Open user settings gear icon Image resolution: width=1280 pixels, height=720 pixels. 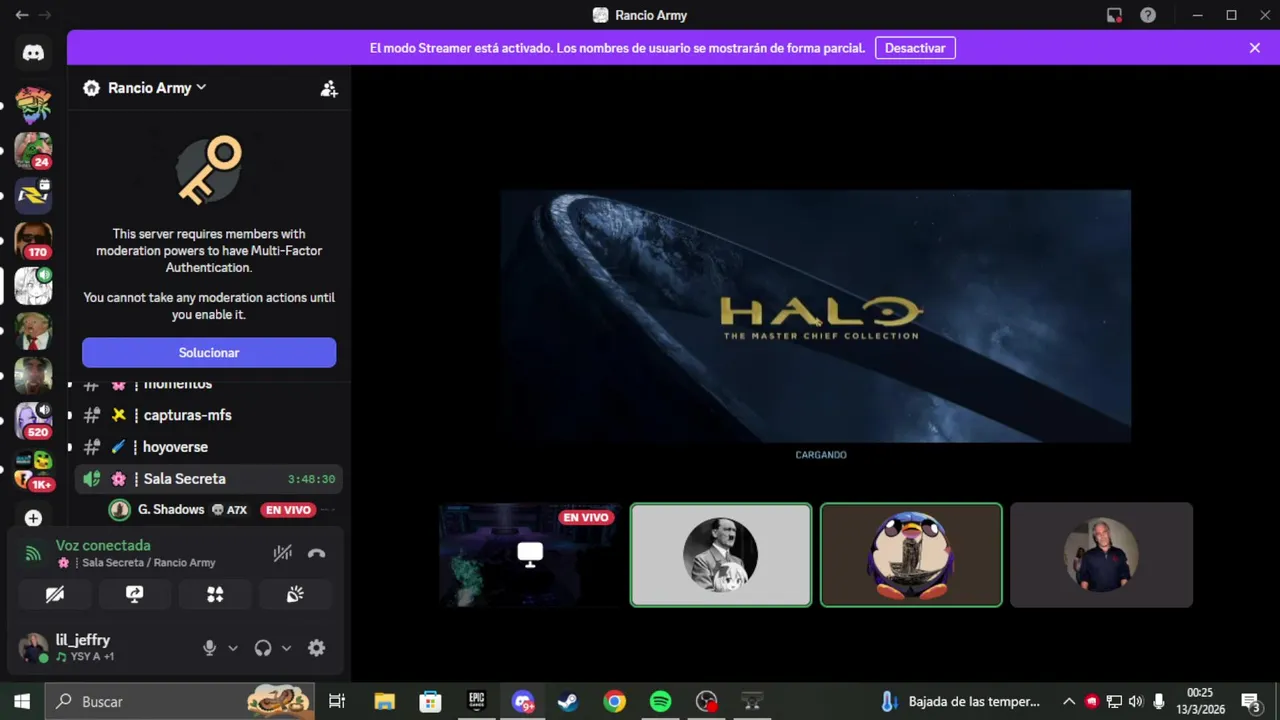coord(316,648)
